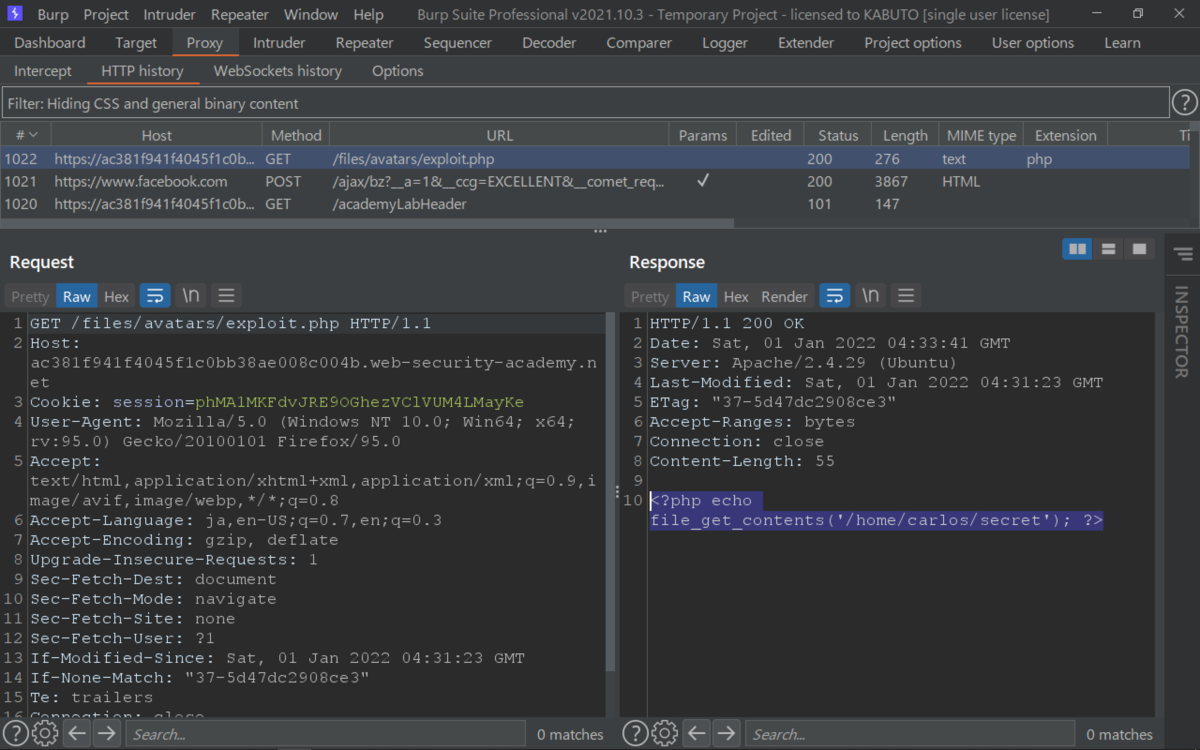Open the Request panel hamburger menu icon
This screenshot has width=1200, height=750.
click(226, 296)
